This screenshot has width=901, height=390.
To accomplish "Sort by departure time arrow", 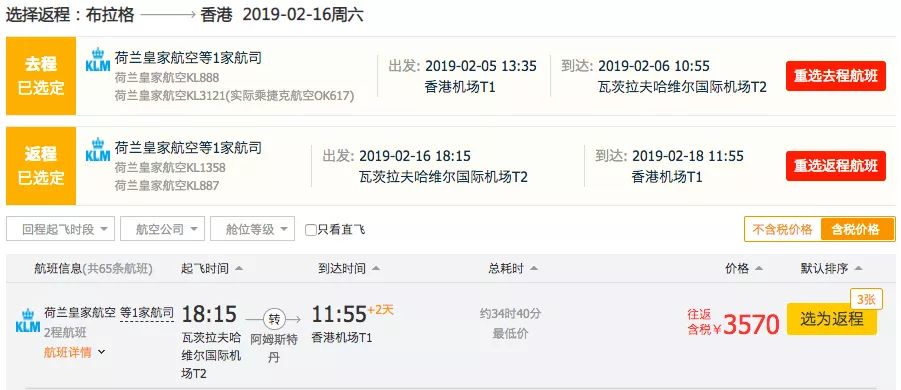I will 239,269.
